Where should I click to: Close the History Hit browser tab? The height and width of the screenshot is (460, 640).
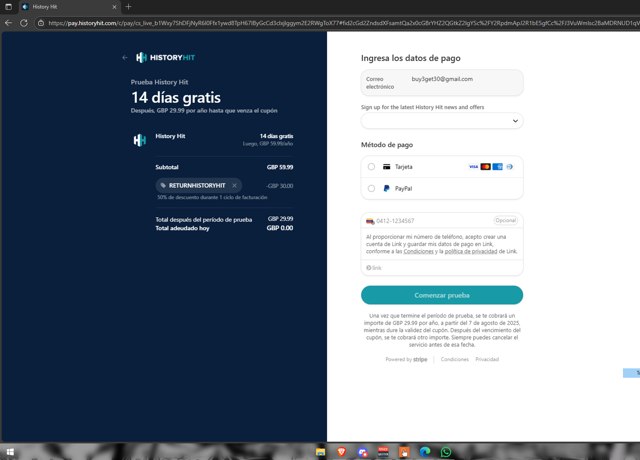coord(114,7)
